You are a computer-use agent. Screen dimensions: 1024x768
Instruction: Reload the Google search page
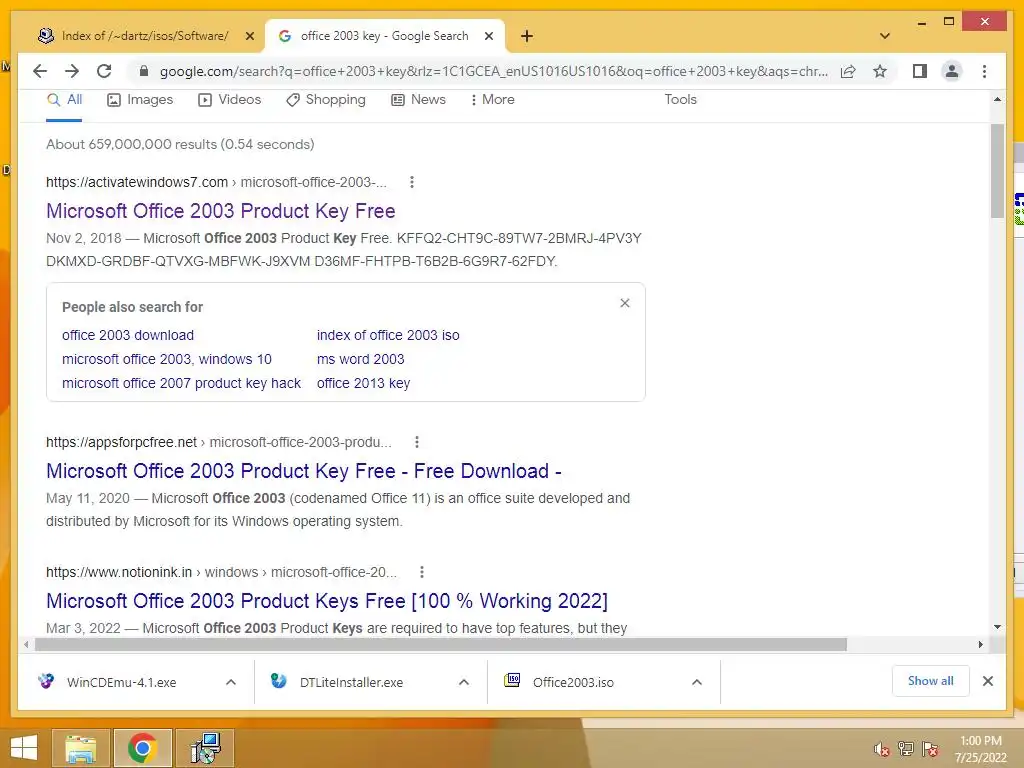(104, 71)
